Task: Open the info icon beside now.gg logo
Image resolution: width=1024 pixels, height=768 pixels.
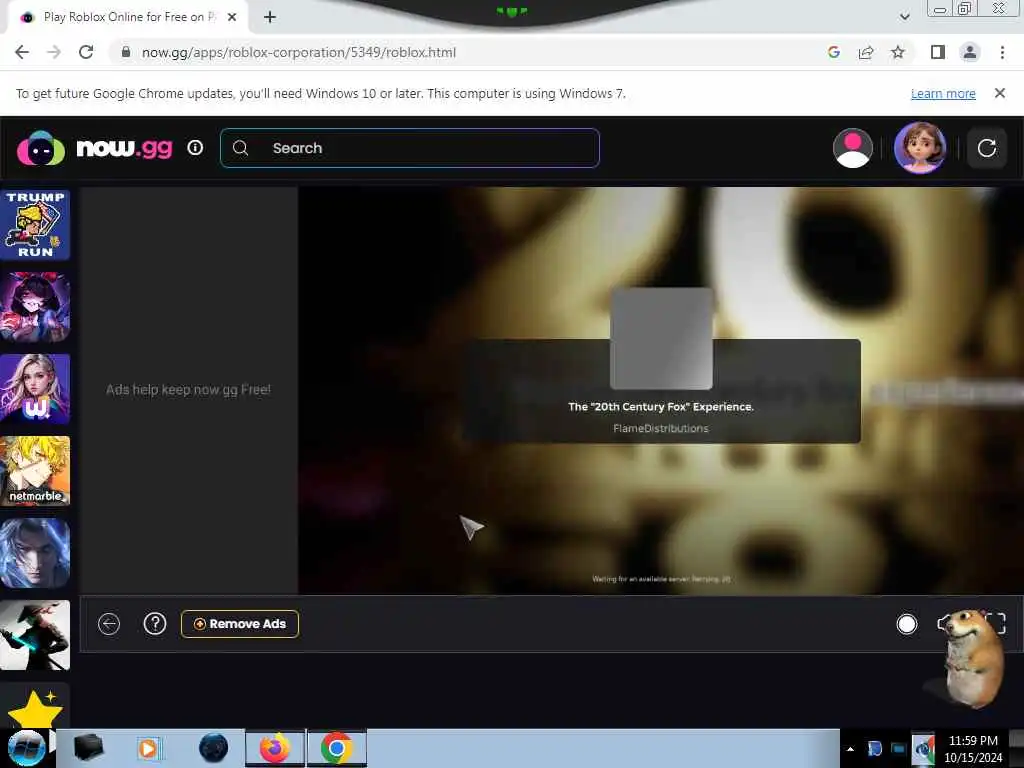Action: pos(195,148)
